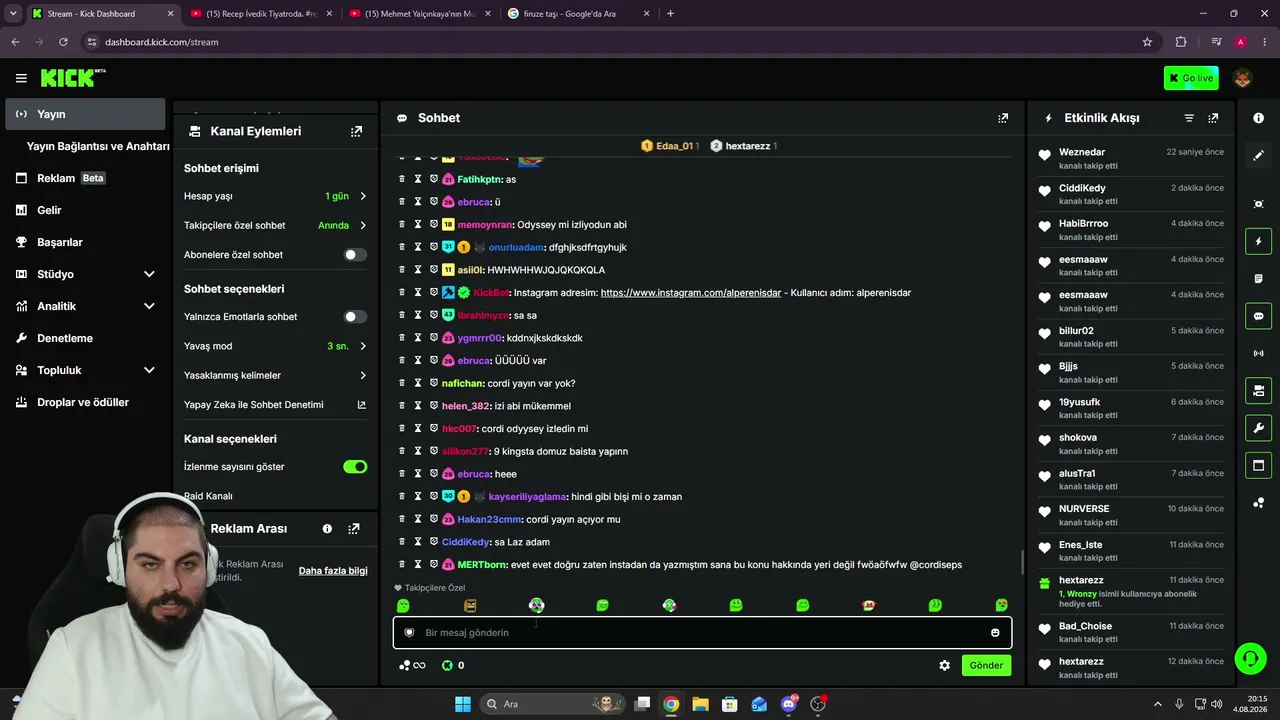Click the Windows Start button
This screenshot has height=720, width=1280.
tap(463, 704)
